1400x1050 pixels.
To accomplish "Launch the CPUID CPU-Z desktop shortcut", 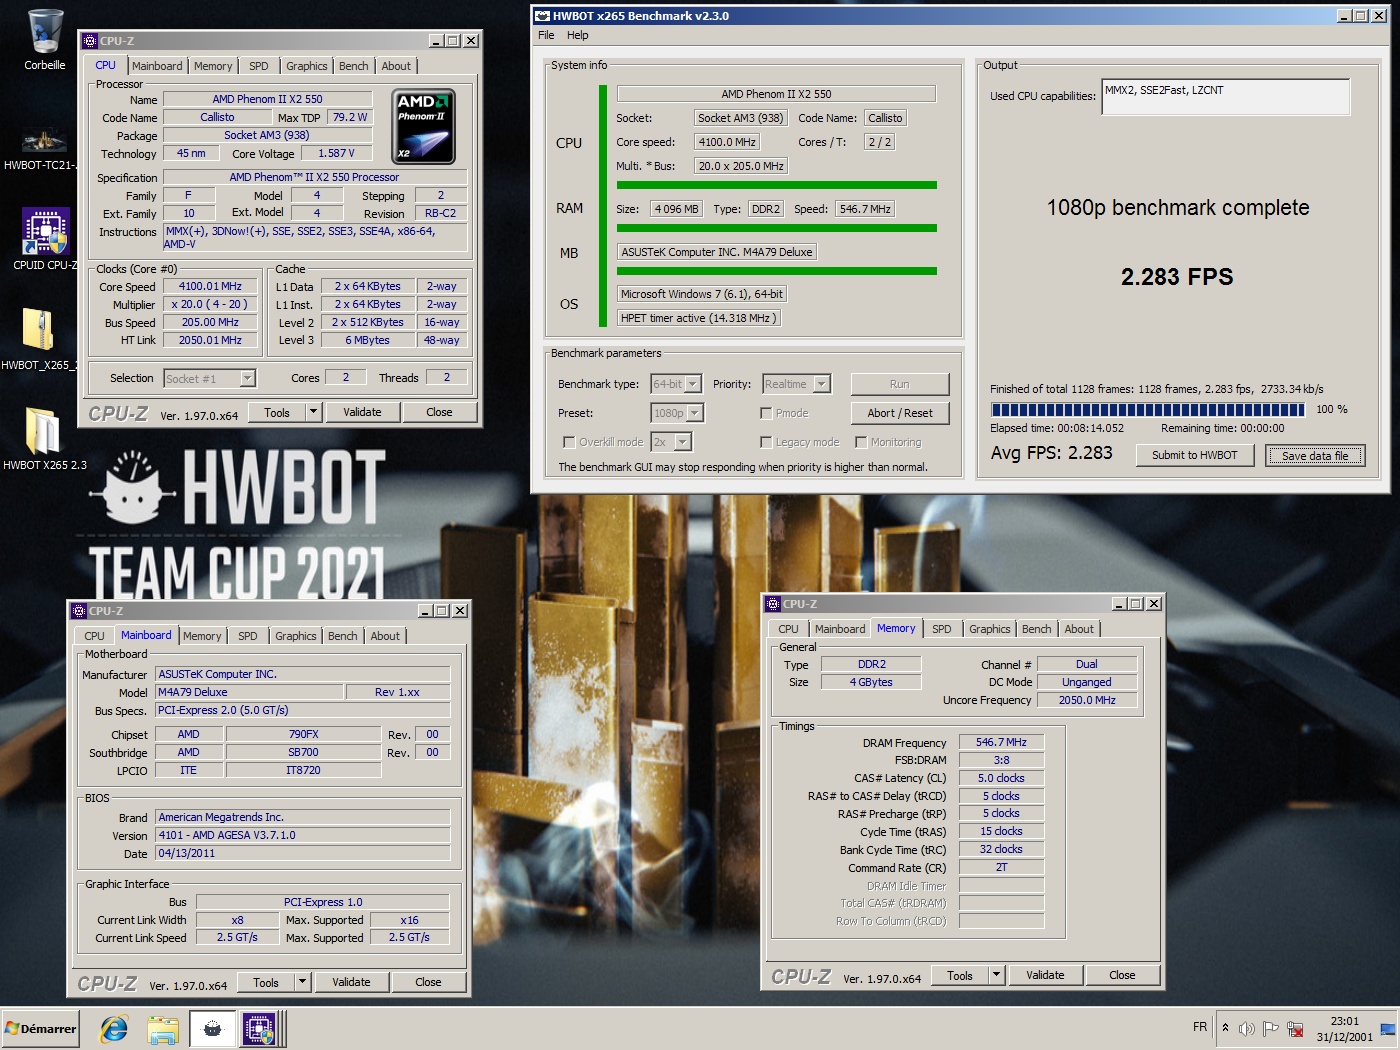I will pyautogui.click(x=45, y=231).
